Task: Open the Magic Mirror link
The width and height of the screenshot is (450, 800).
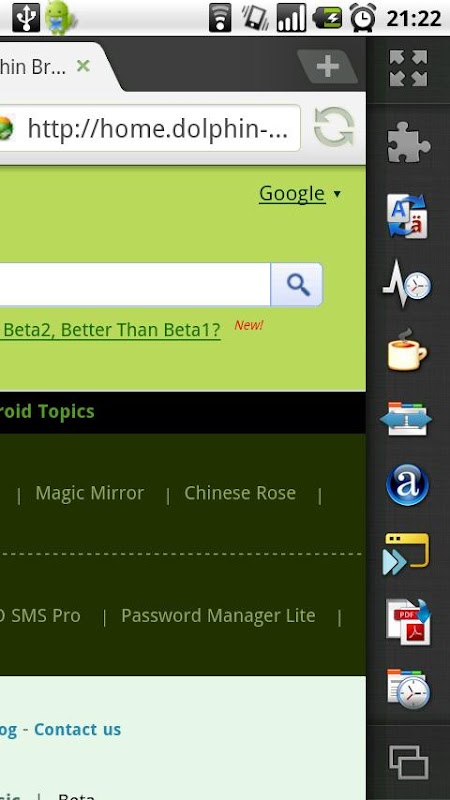Action: tap(90, 493)
